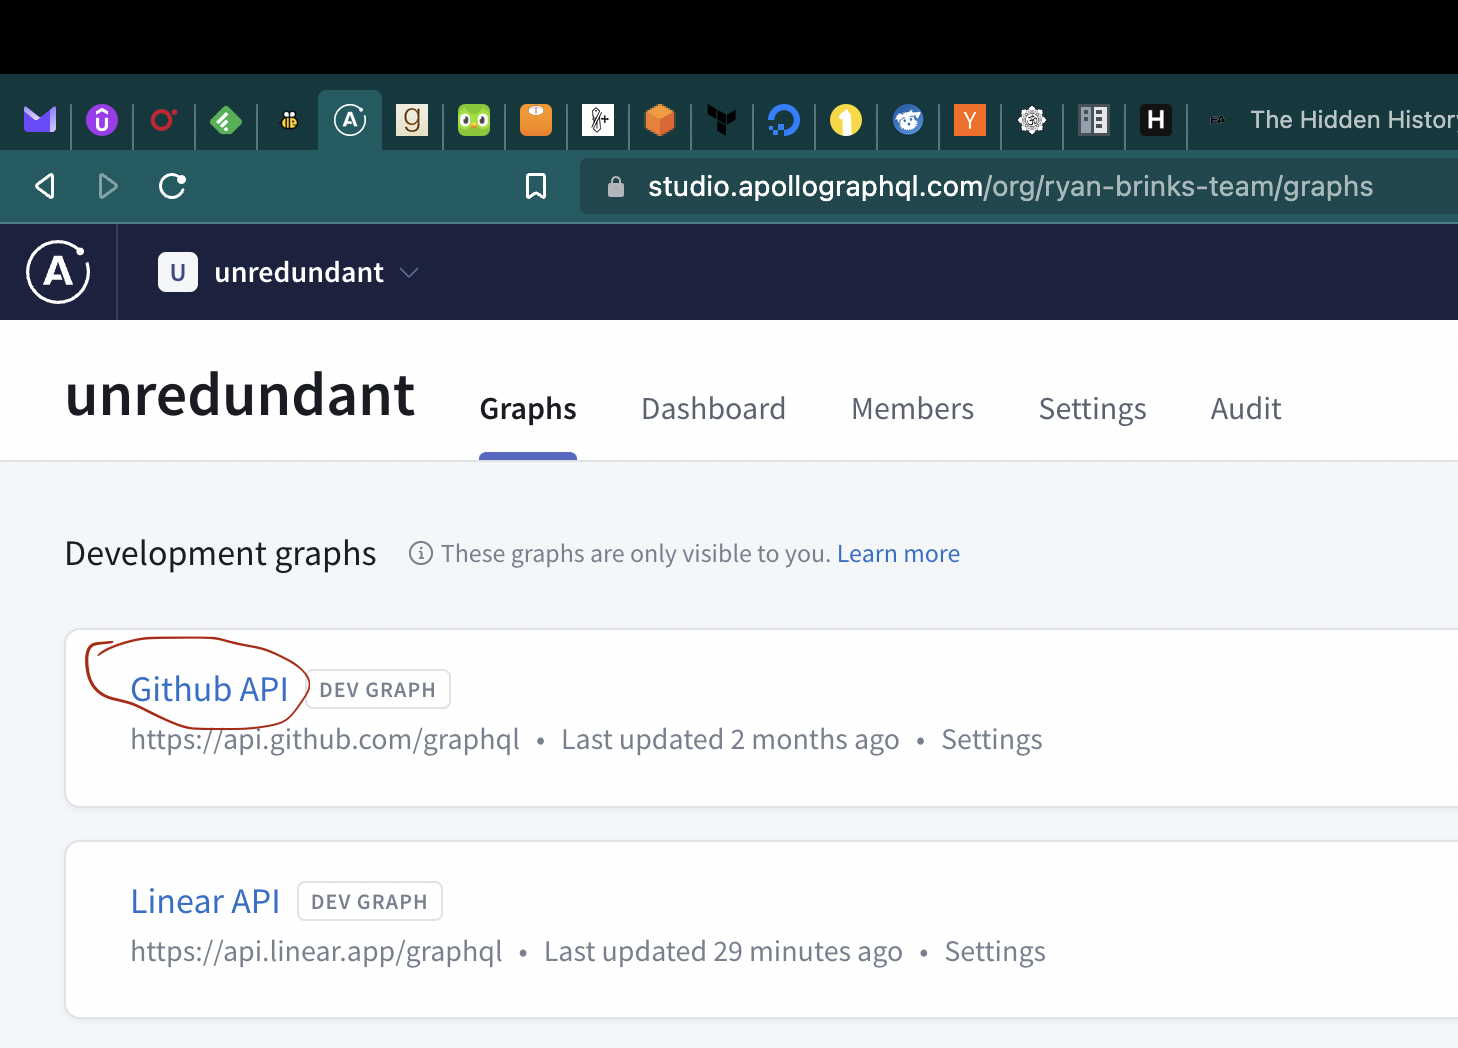Click 'Last updated 2 months ago' text
Screen dimensions: 1458x1048
coord(730,740)
